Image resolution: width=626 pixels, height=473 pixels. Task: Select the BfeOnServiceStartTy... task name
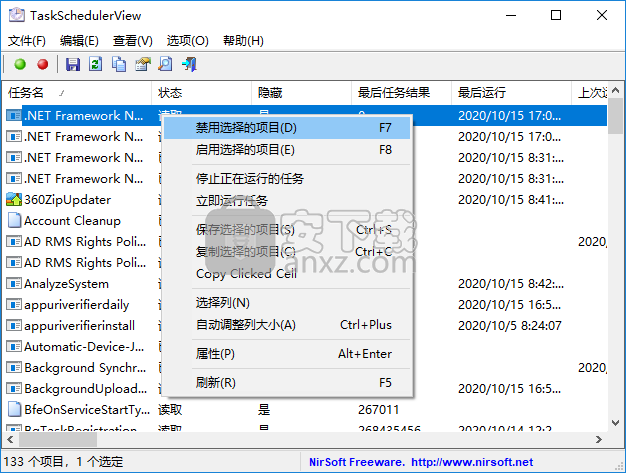click(x=87, y=410)
